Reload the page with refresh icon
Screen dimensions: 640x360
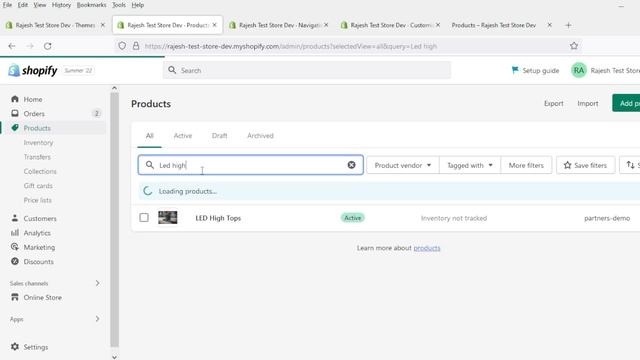[x=48, y=46]
